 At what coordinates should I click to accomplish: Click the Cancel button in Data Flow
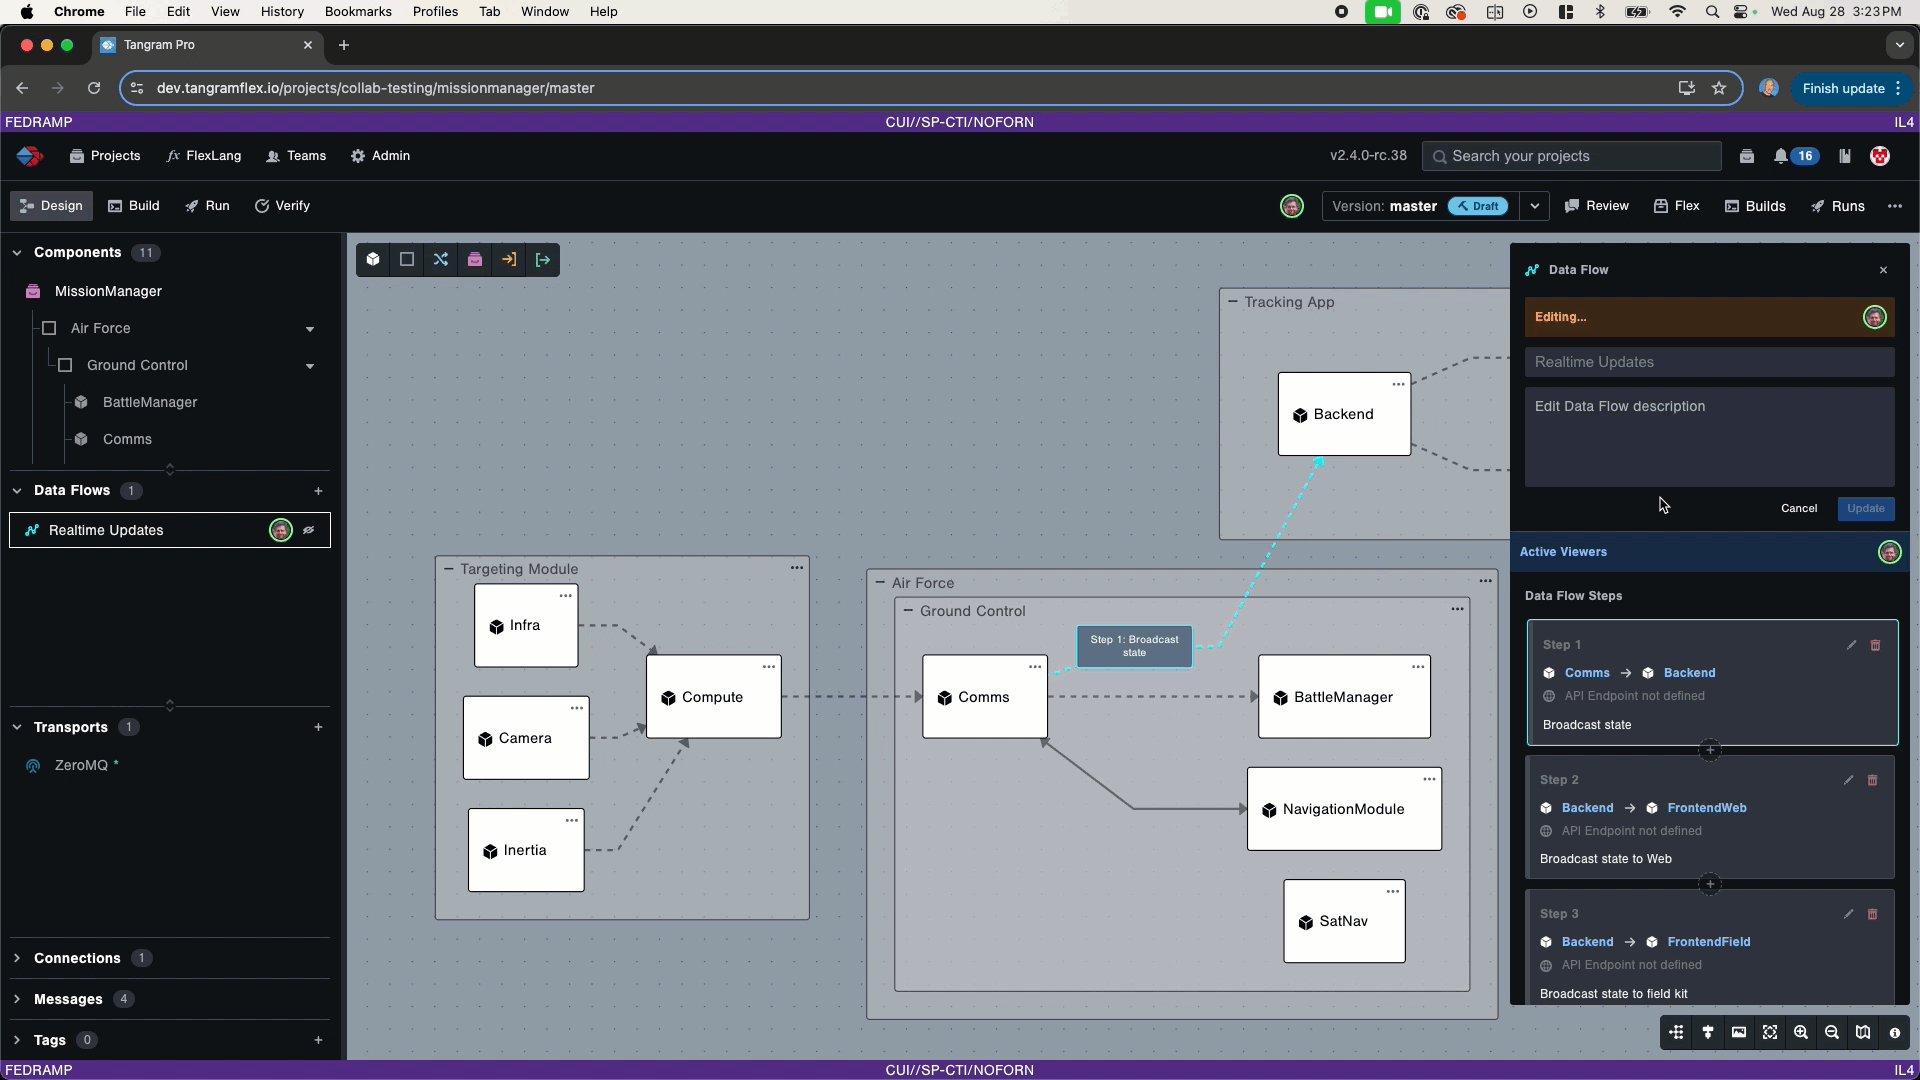click(x=1798, y=509)
